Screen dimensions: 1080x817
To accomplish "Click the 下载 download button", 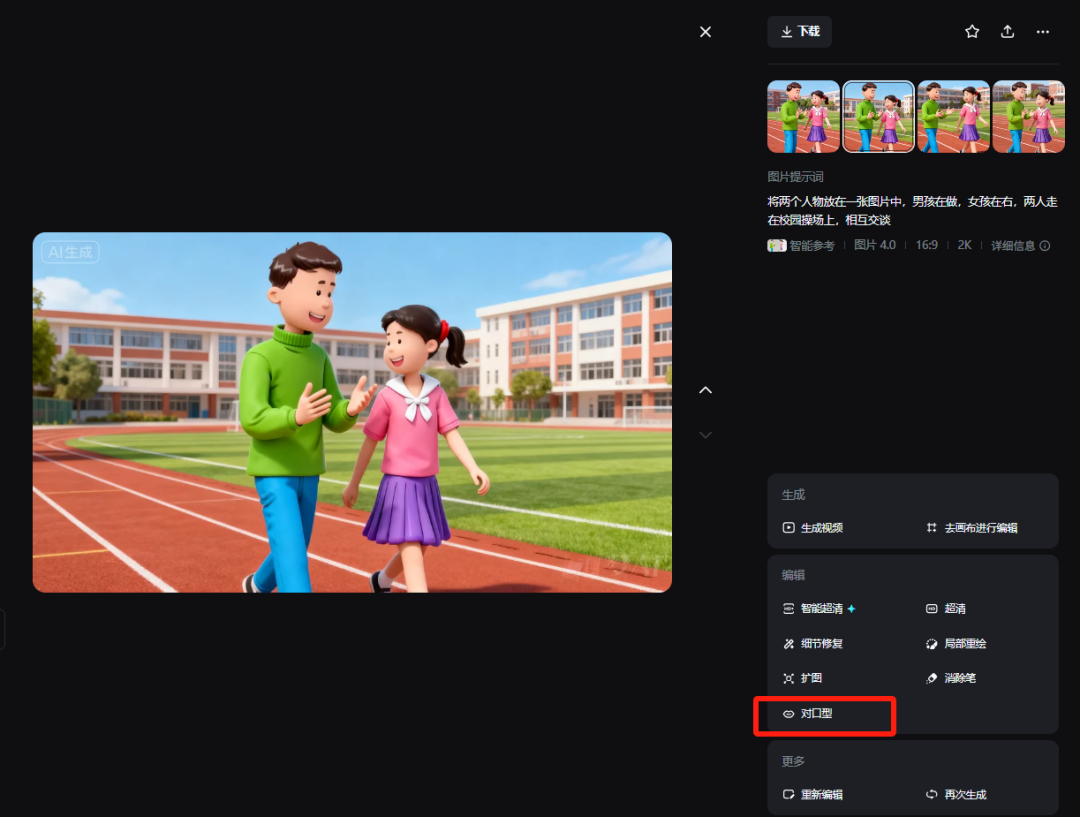I will click(x=799, y=32).
